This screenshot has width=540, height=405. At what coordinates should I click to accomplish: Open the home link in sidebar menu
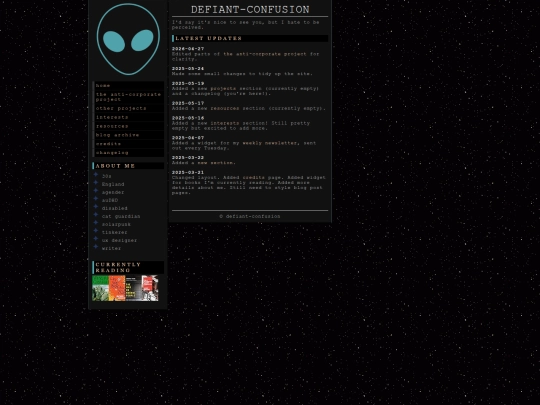(x=128, y=86)
